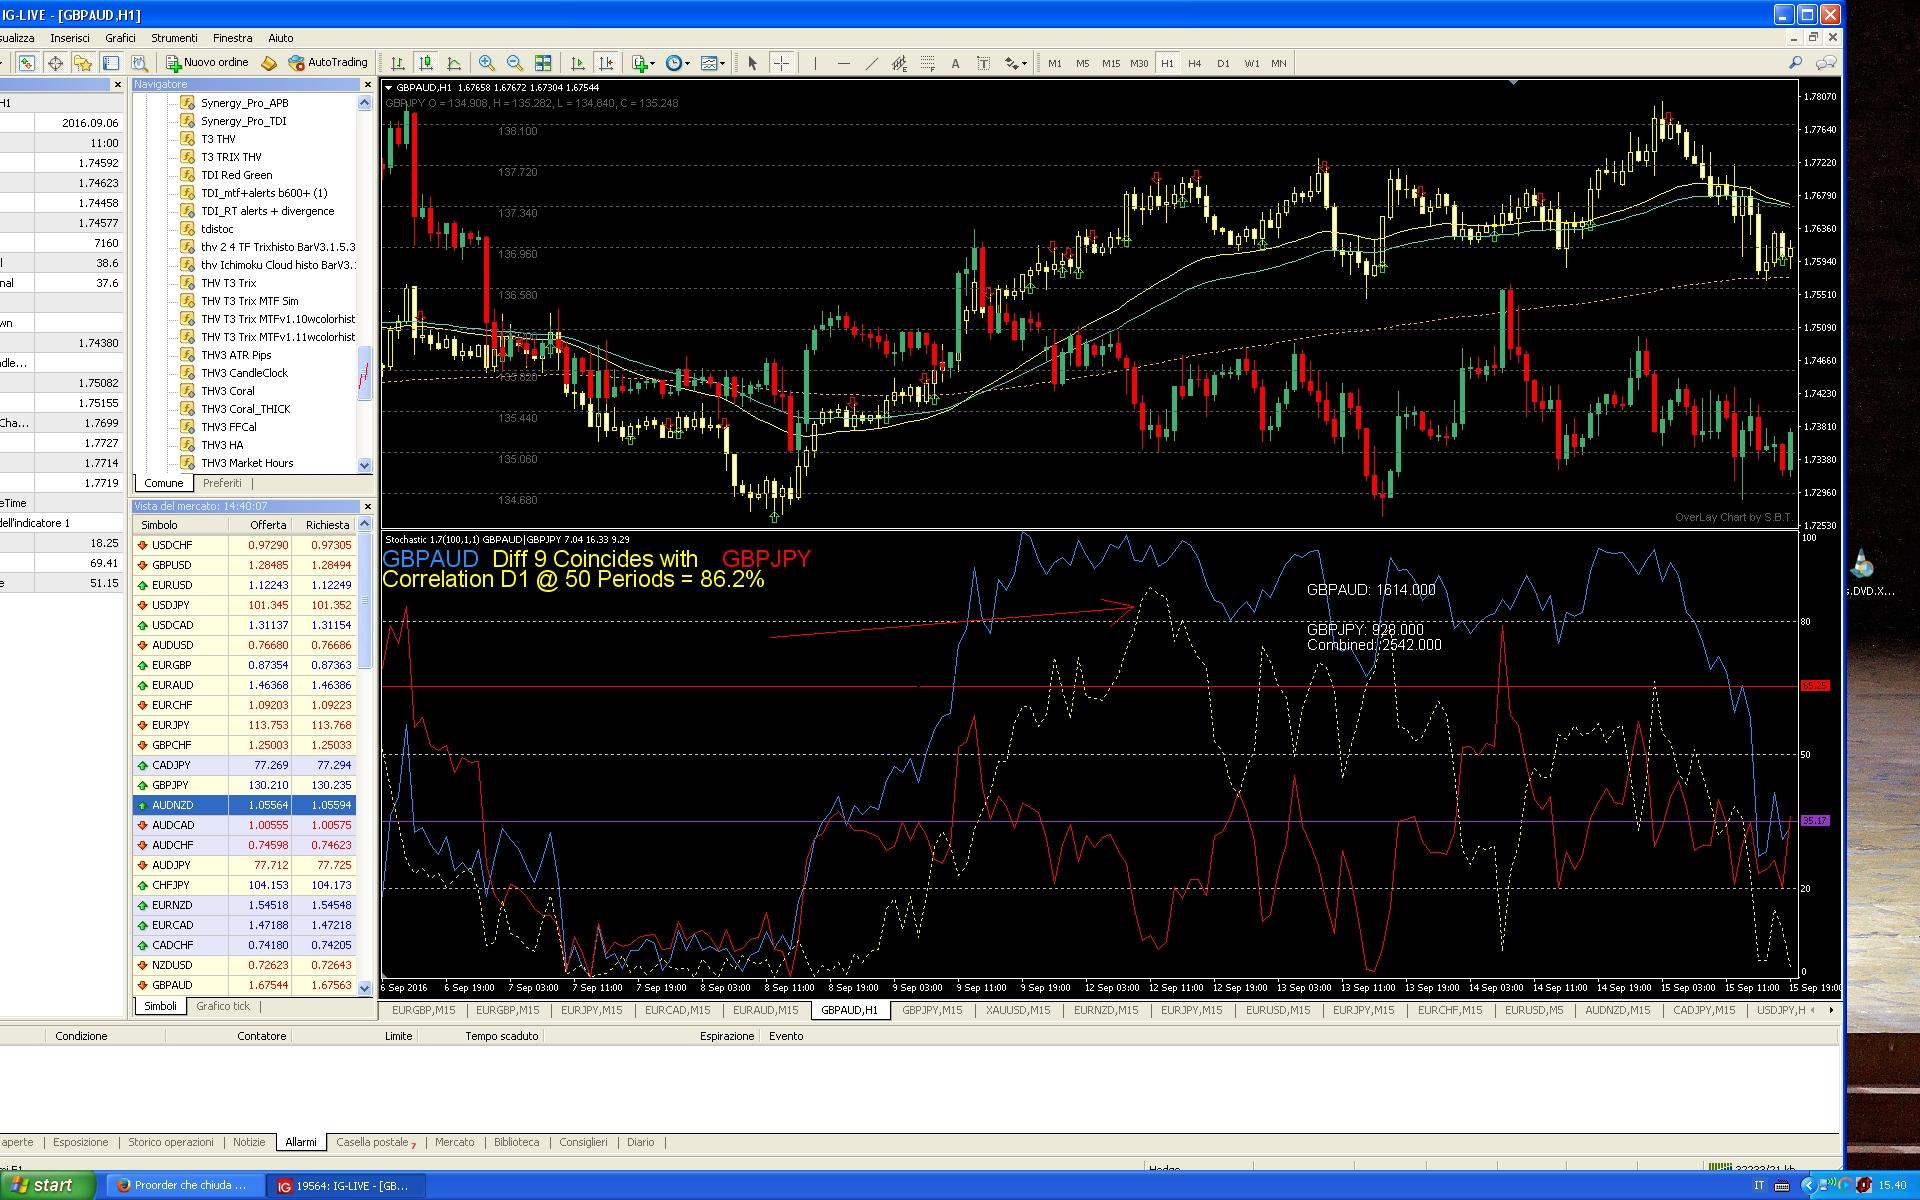Click the Navigator panel scrollbar down arrow
1920x1200 pixels.
364,465
